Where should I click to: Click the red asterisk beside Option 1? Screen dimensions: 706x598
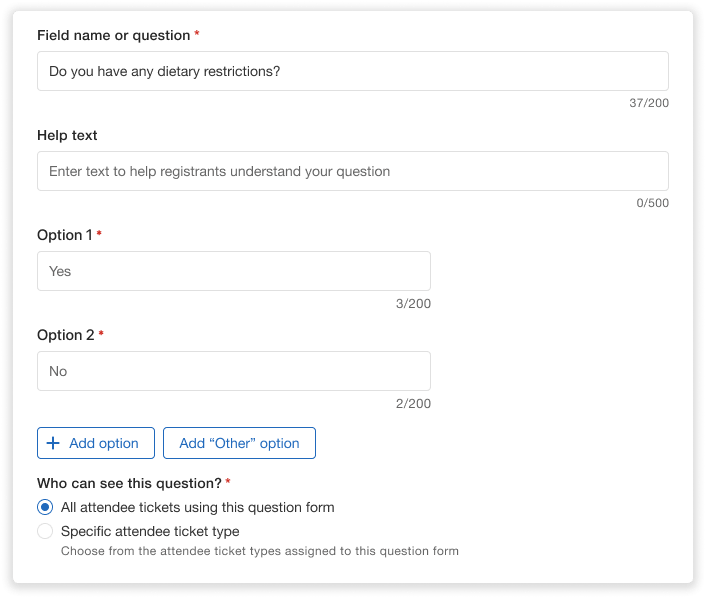point(99,235)
